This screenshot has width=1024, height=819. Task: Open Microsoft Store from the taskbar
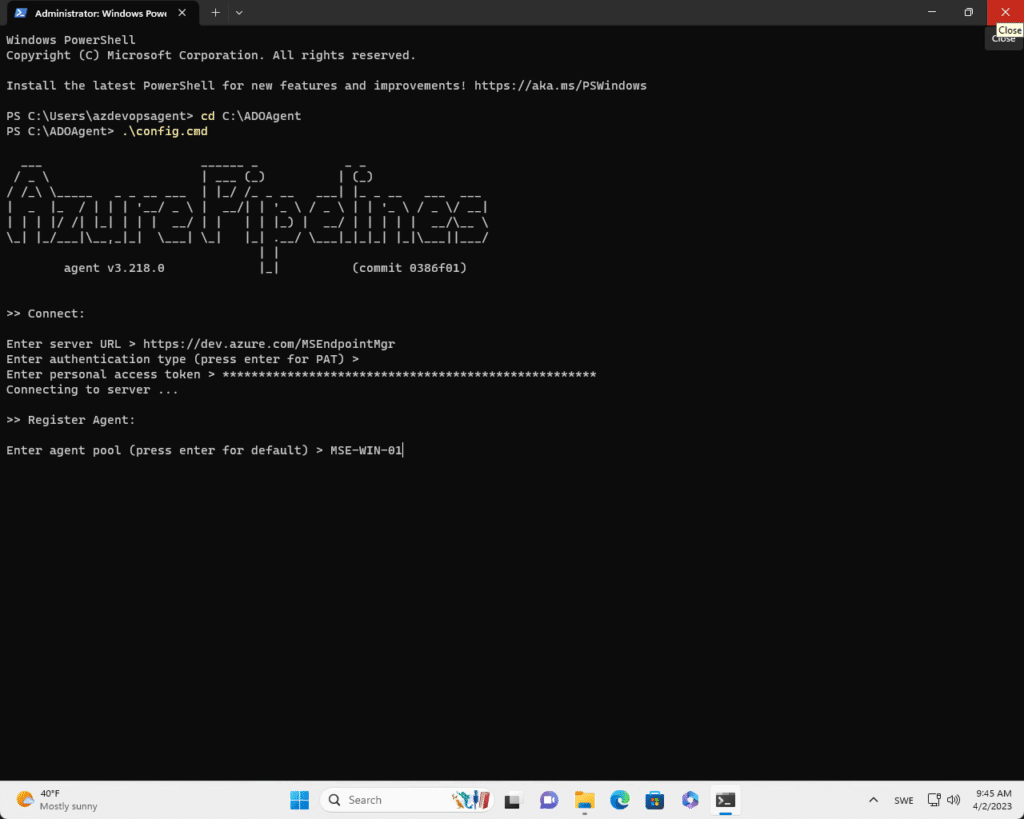(x=655, y=800)
